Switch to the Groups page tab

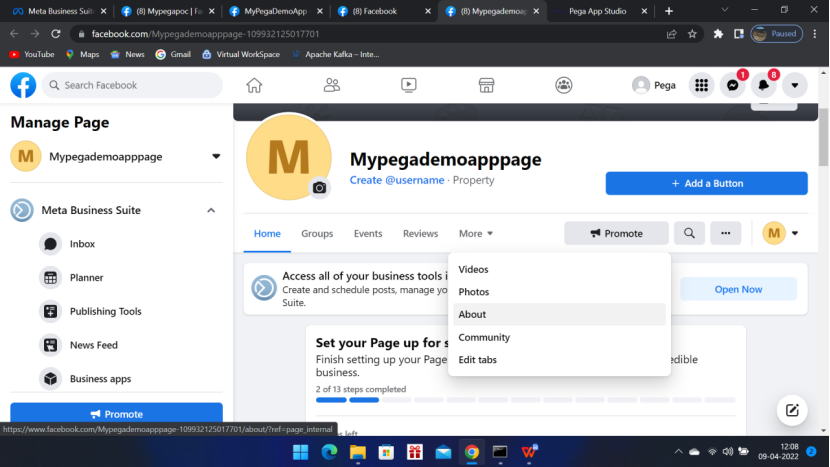click(317, 234)
